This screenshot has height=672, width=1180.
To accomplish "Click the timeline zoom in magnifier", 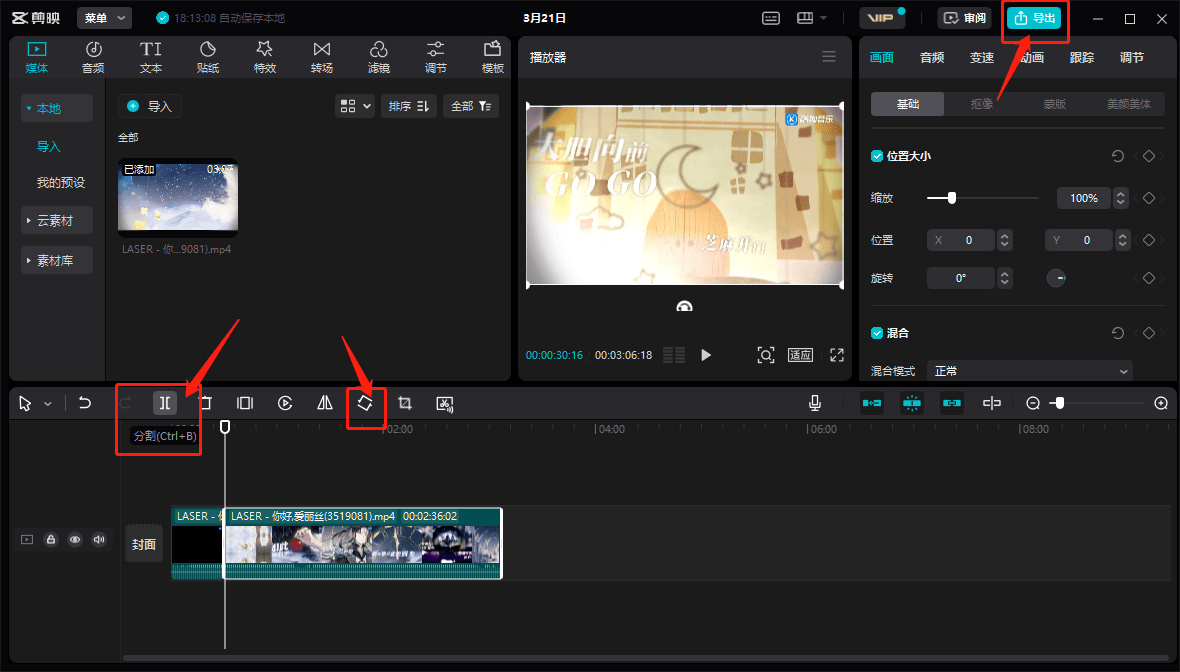I will coord(1161,404).
